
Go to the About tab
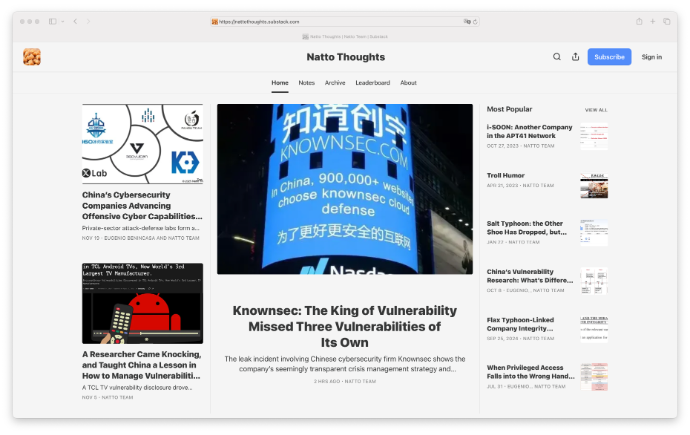click(408, 83)
